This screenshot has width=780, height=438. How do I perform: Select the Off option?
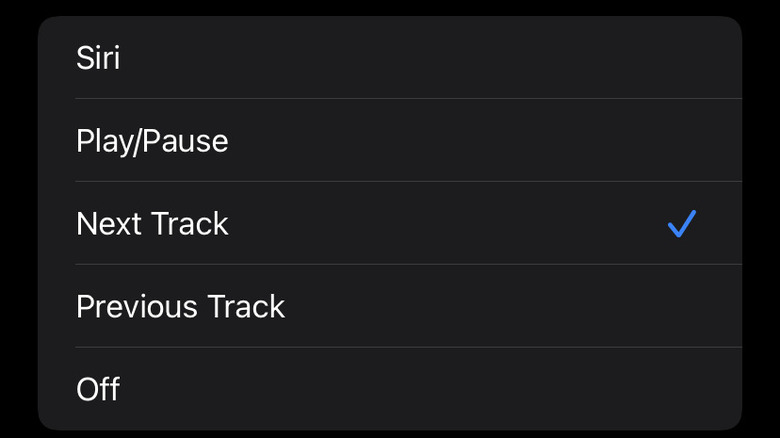click(x=390, y=388)
